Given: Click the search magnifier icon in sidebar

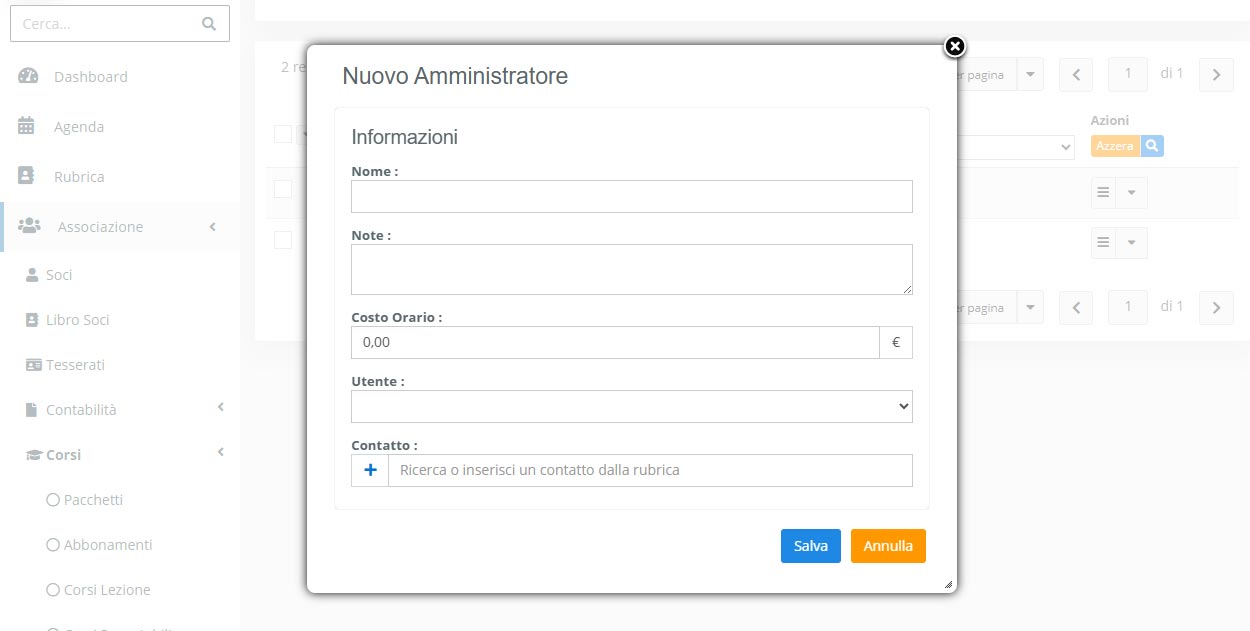Looking at the screenshot, I should pos(209,24).
